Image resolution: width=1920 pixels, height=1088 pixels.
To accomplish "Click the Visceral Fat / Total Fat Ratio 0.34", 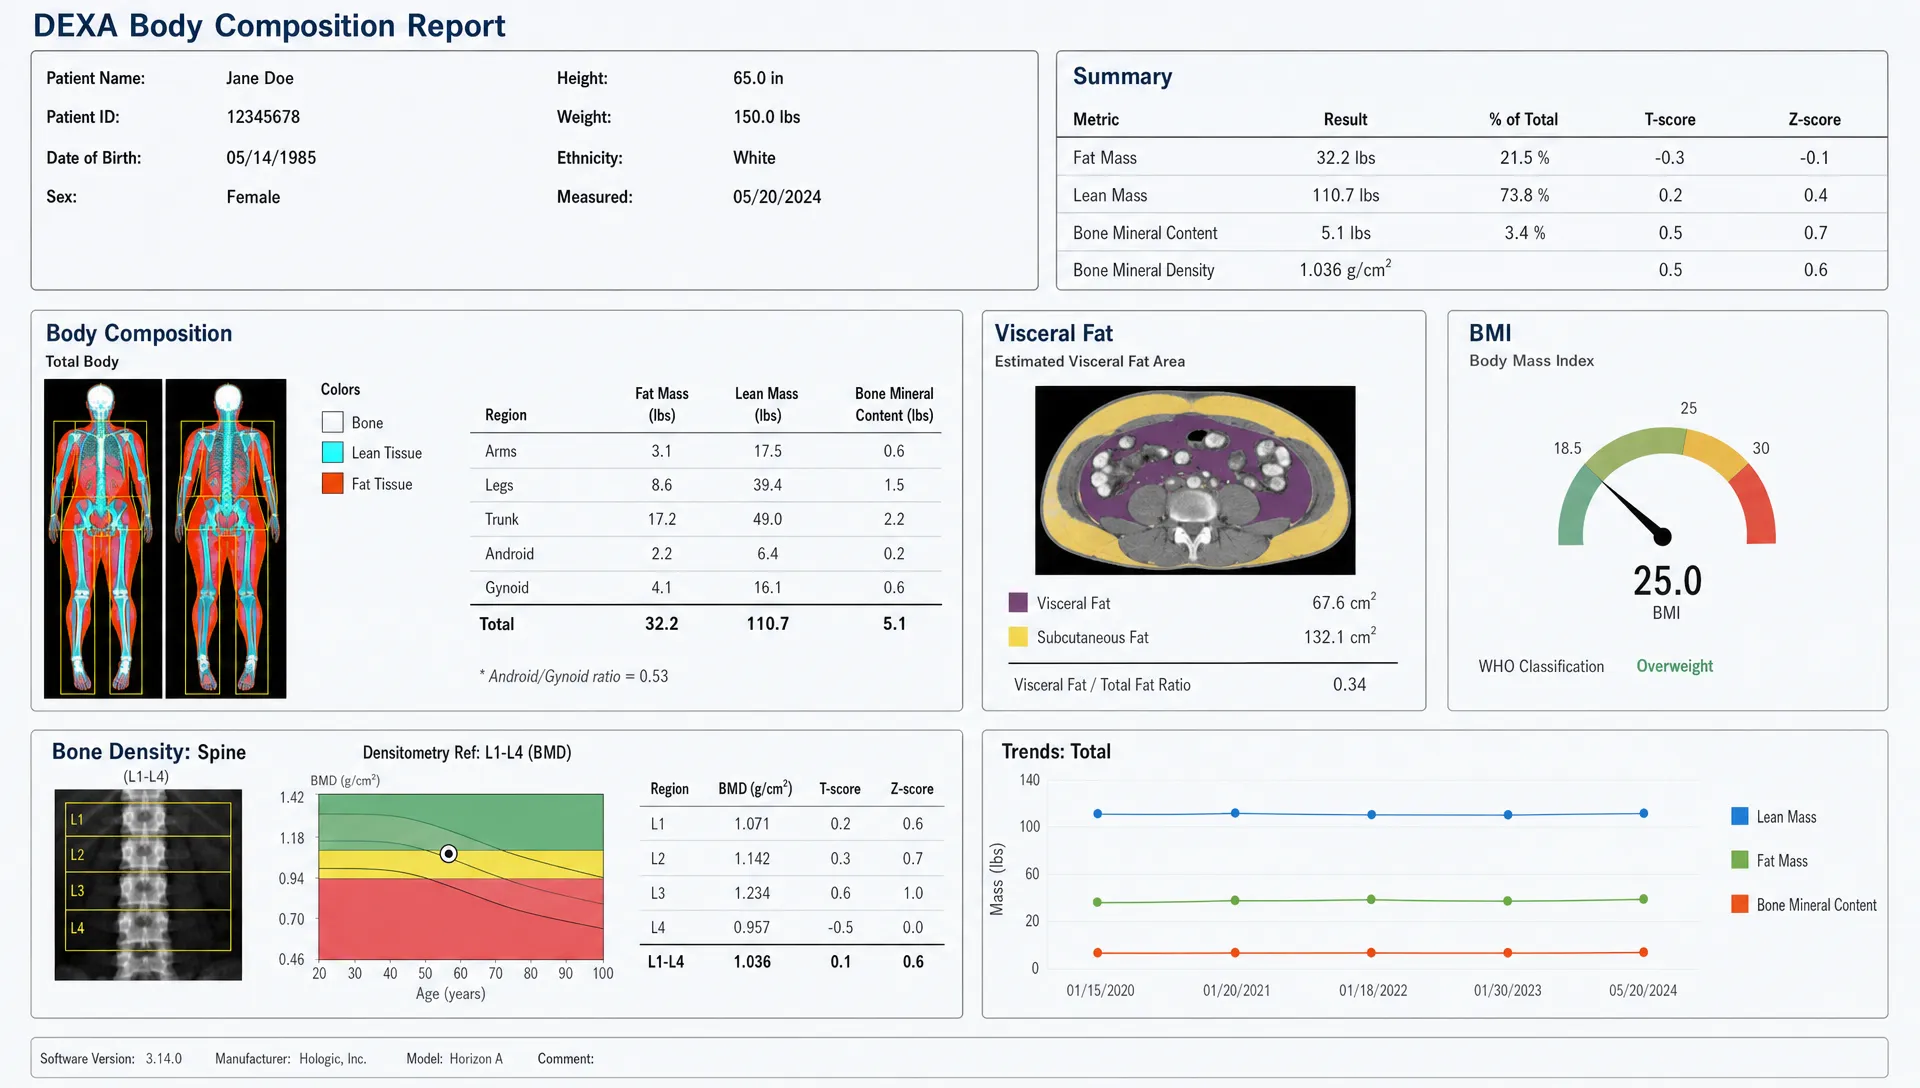I will coord(1349,685).
